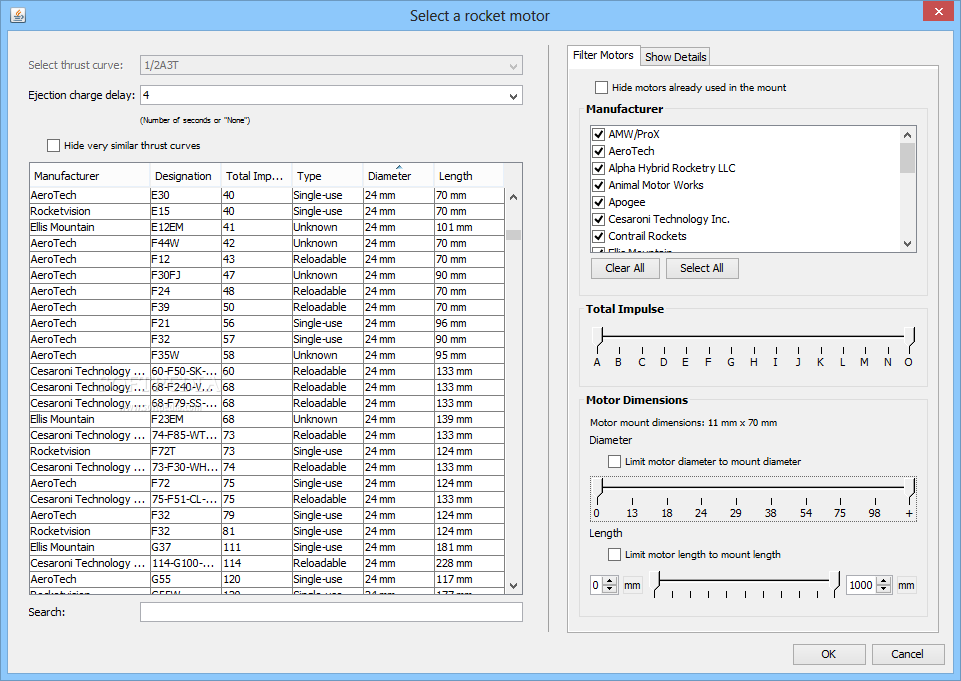Enable Hide motors already used in the mount
The image size is (961, 681).
[x=601, y=88]
